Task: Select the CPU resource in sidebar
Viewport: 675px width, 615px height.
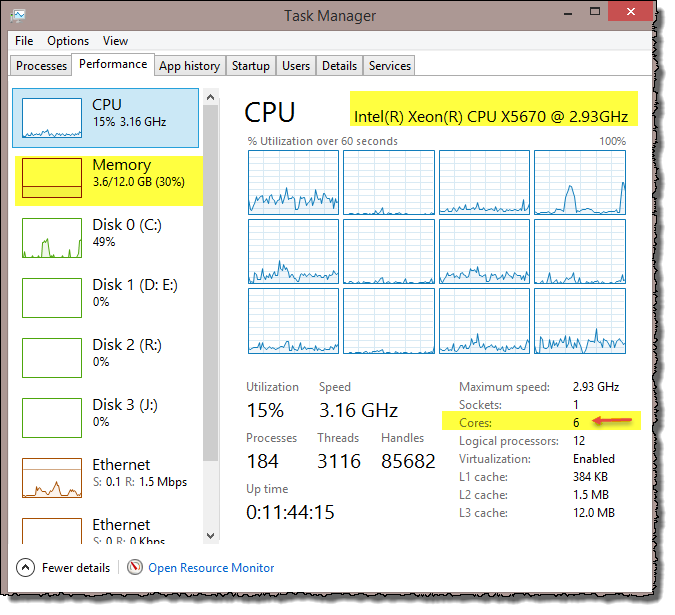Action: (x=105, y=118)
